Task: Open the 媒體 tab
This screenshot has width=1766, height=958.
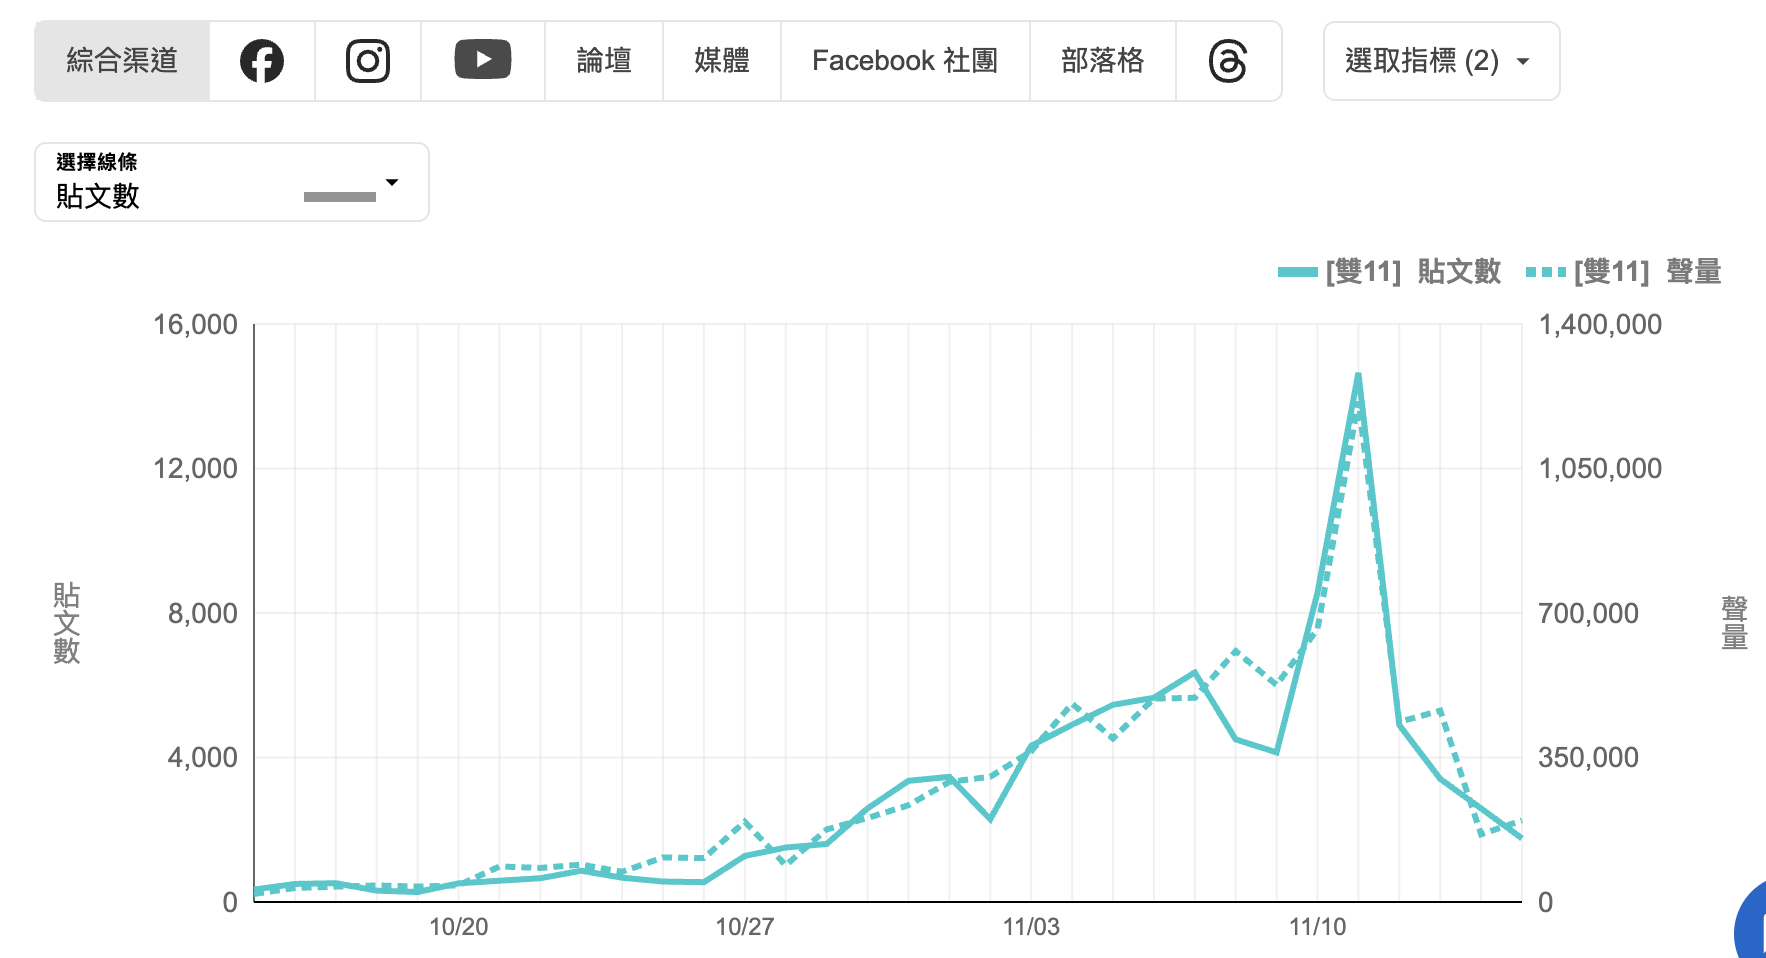Action: coord(722,61)
